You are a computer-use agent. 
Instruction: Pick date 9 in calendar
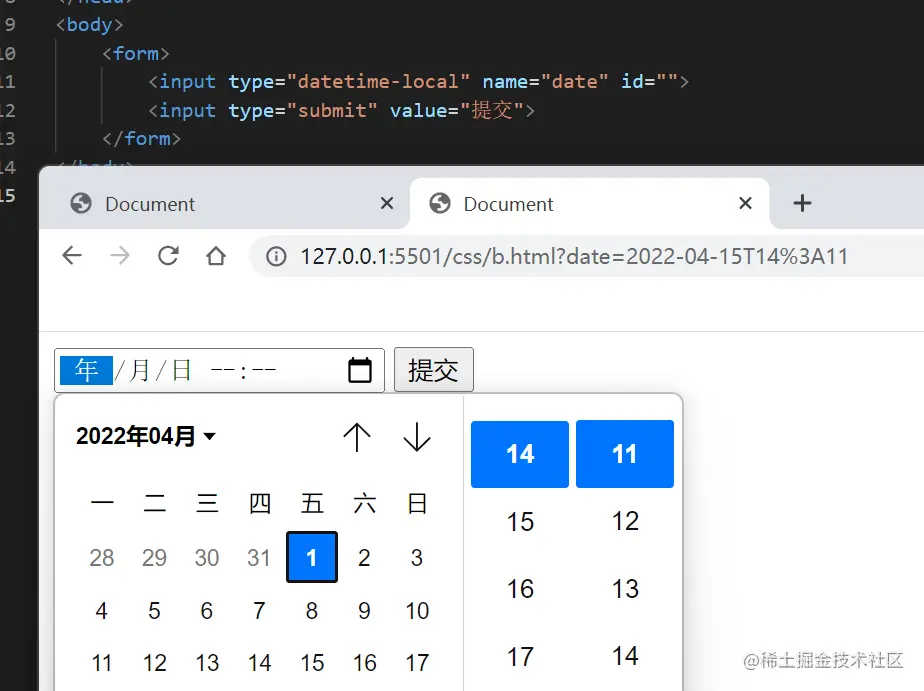[x=364, y=610]
